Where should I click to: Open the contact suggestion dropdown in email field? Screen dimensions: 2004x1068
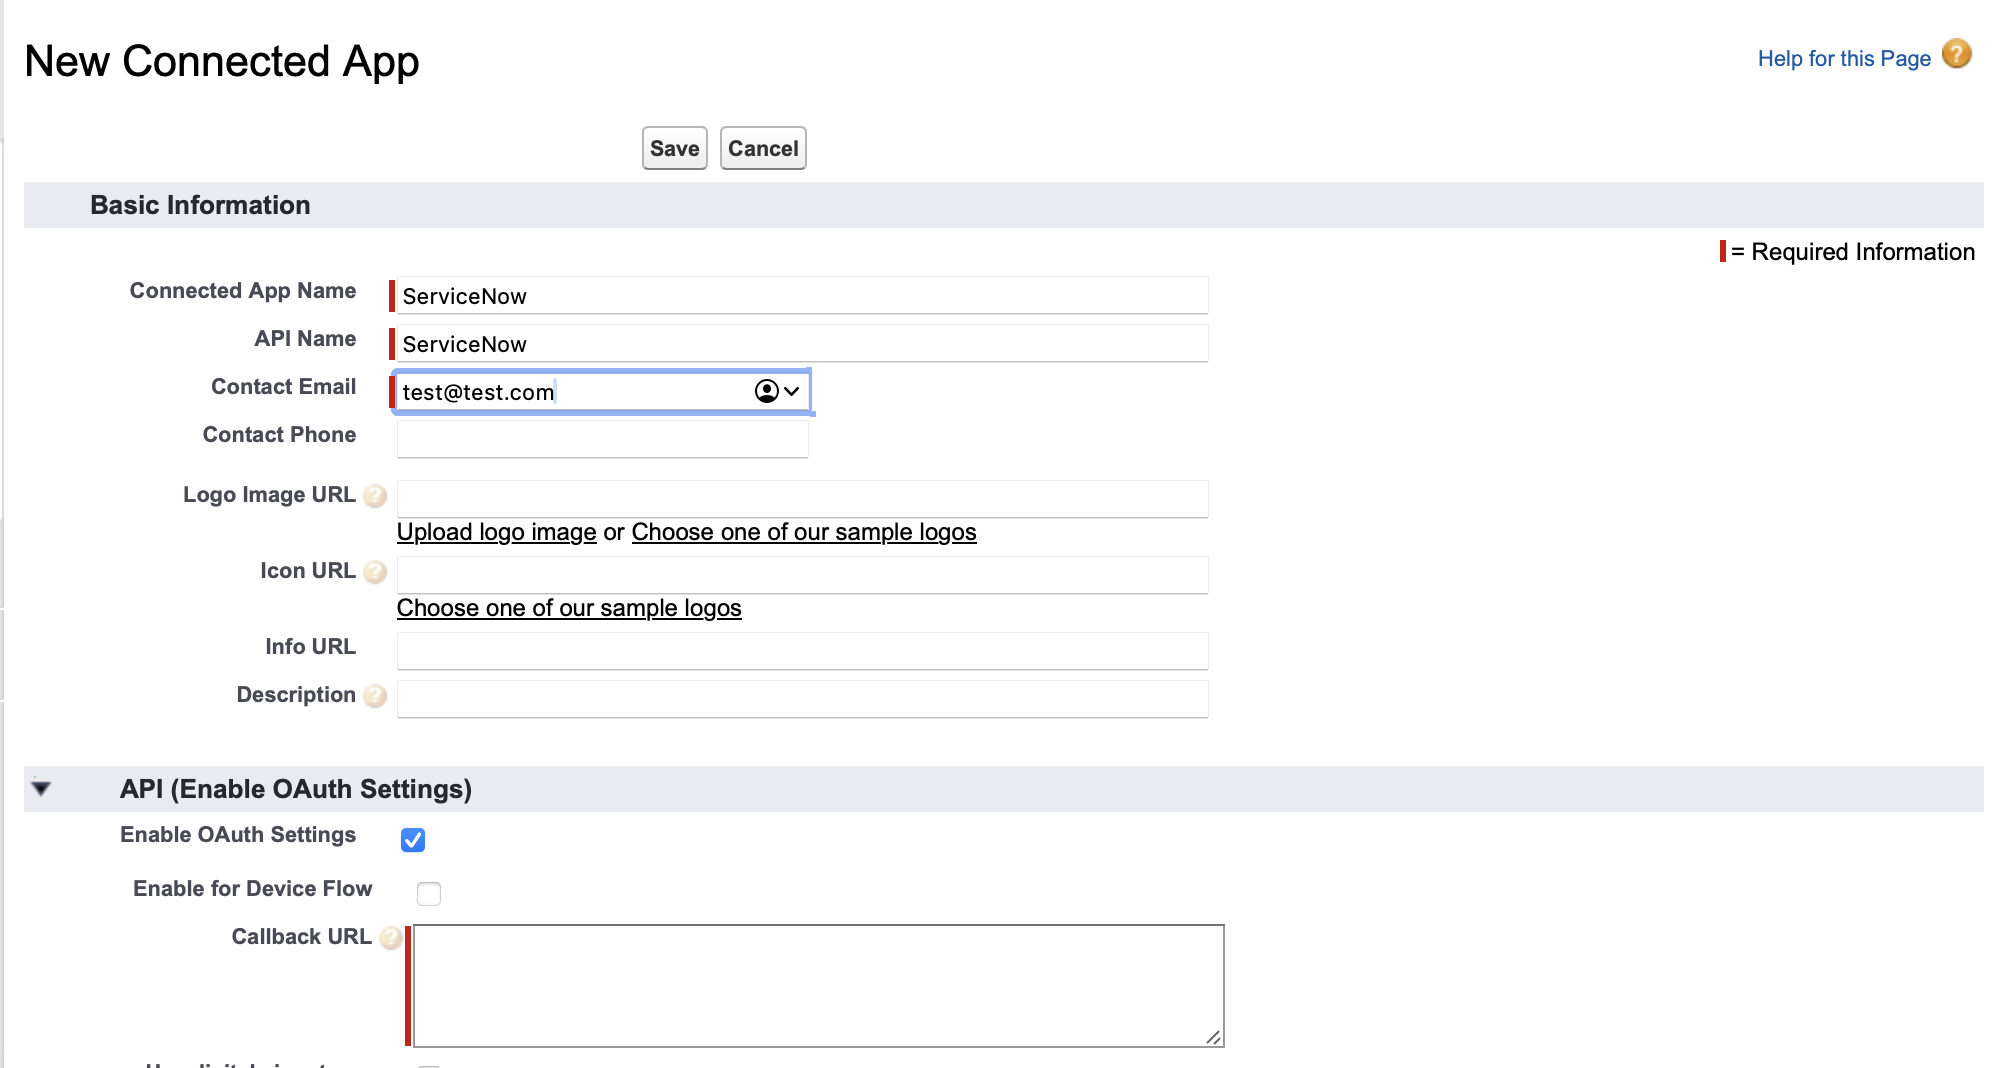coord(791,392)
